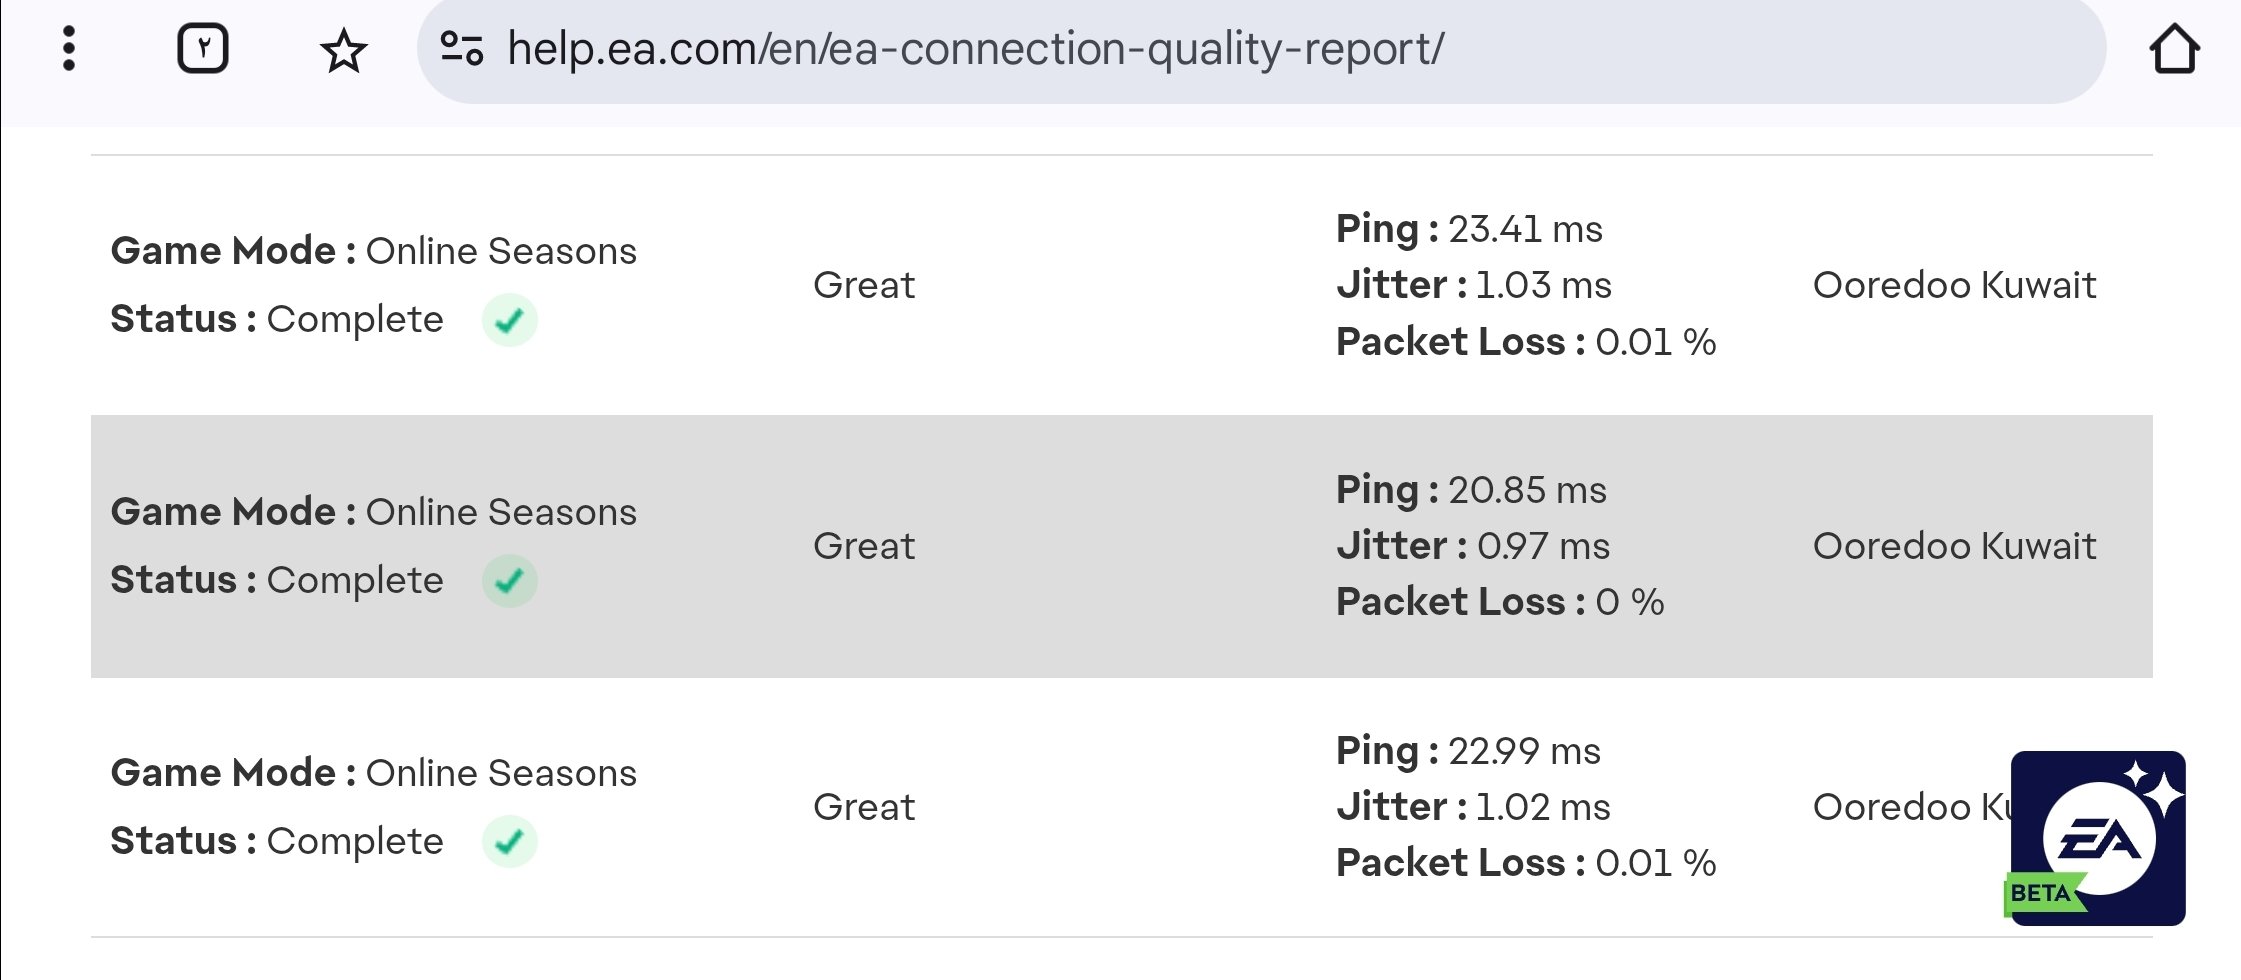This screenshot has width=2241, height=980.
Task: Select the first row's Game Mode text
Action: [373, 251]
